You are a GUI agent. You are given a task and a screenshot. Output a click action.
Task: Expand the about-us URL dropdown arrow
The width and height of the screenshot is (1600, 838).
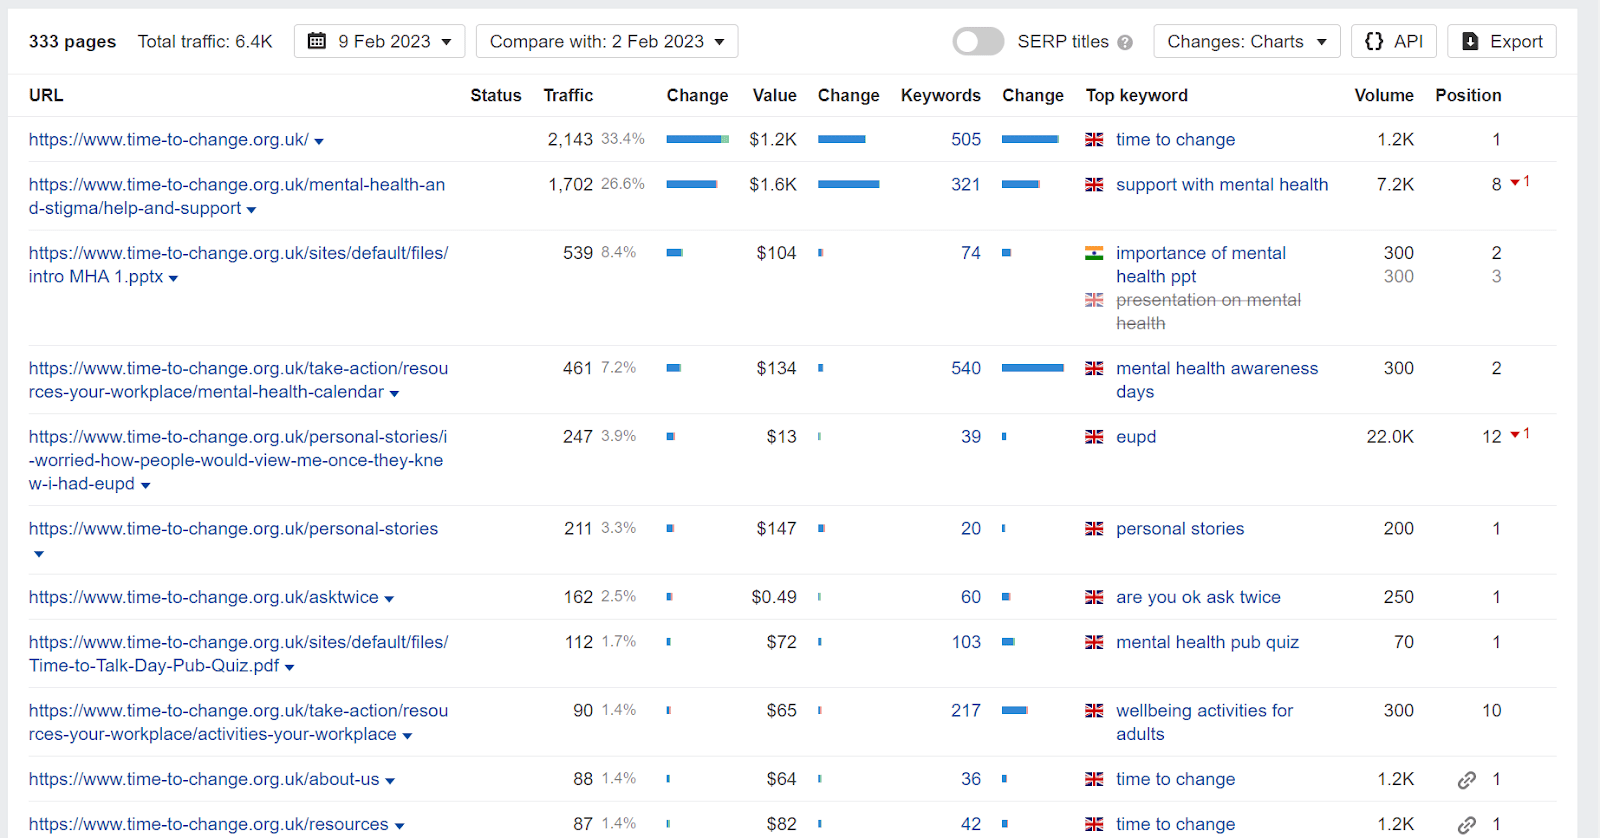(x=390, y=781)
